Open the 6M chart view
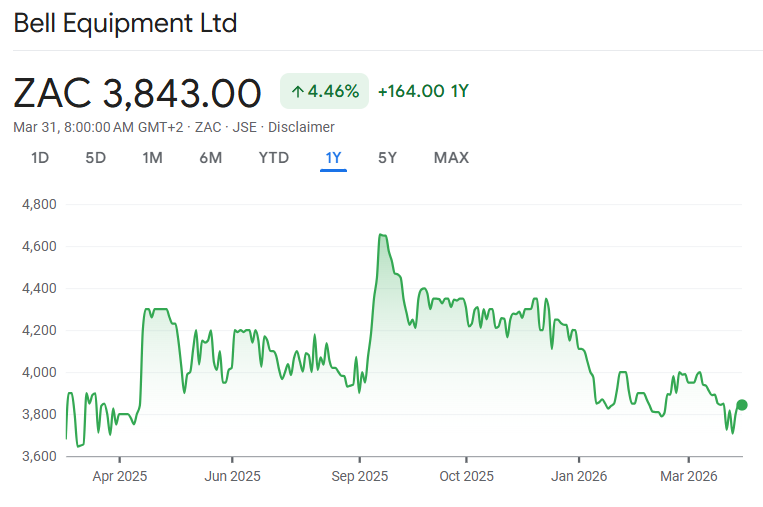This screenshot has height=507, width=763. (210, 158)
